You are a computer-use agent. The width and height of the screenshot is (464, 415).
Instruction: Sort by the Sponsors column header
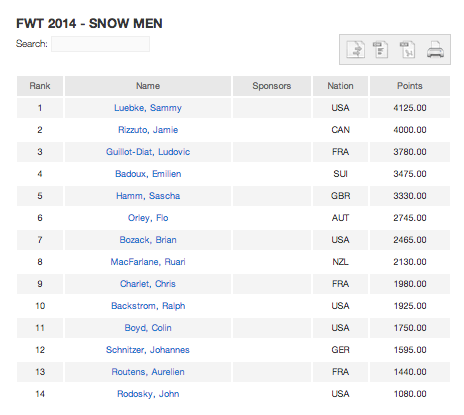272,86
